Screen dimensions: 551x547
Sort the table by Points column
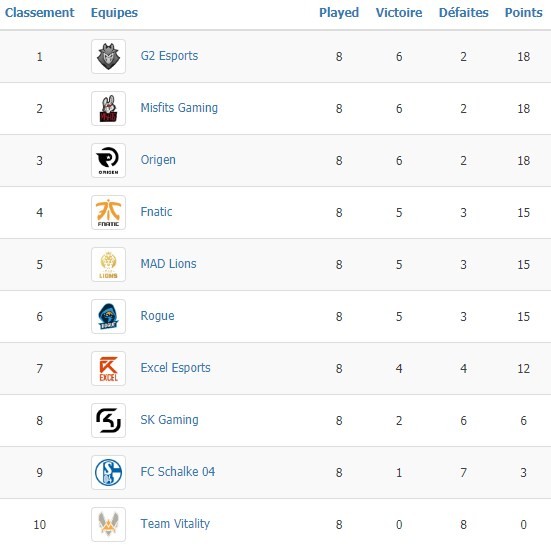click(524, 13)
